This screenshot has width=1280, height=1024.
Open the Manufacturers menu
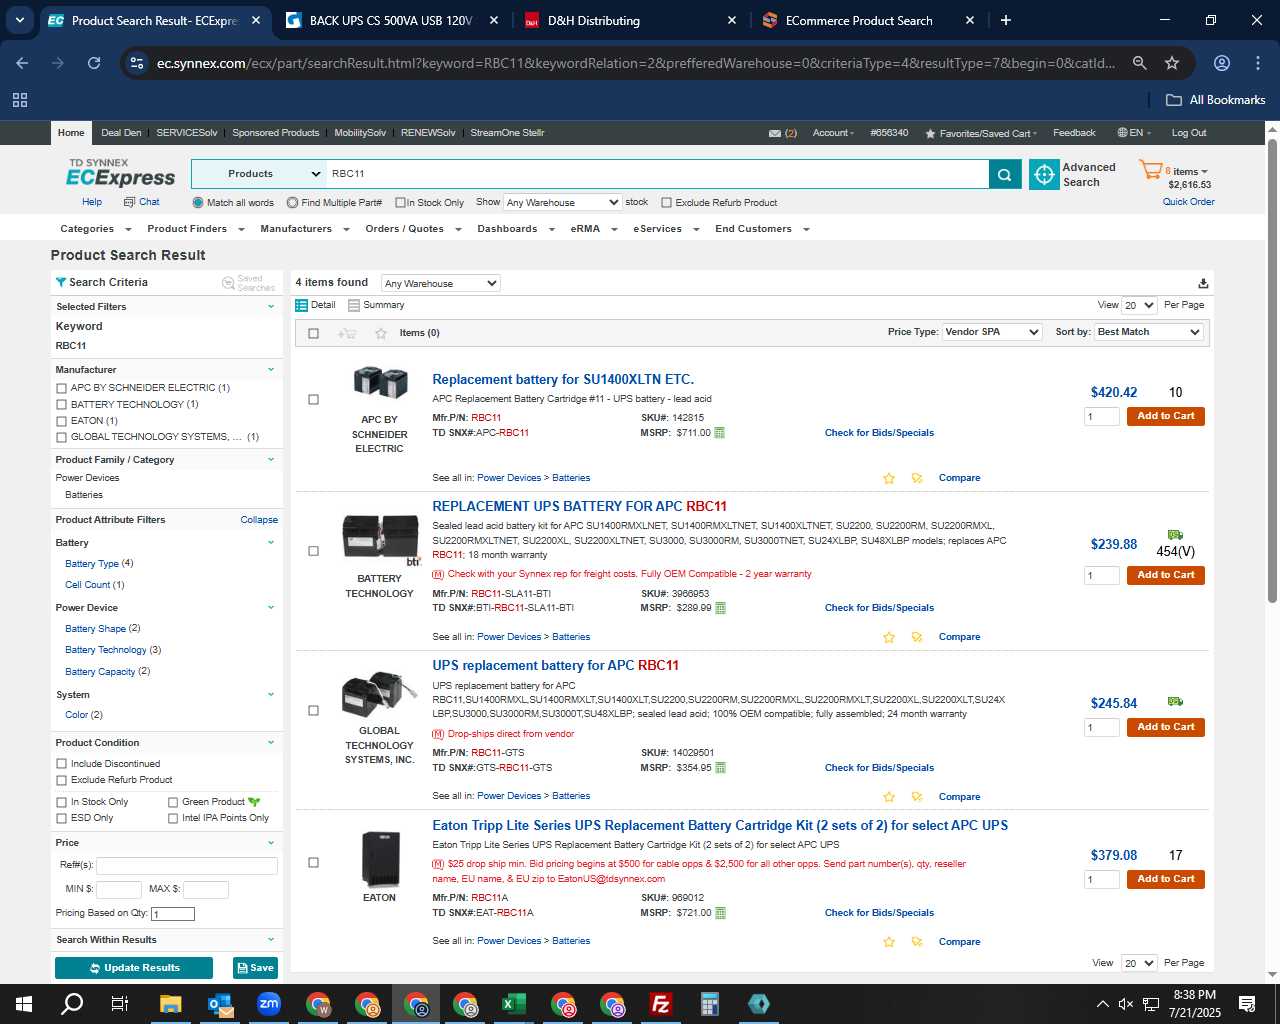pos(304,229)
